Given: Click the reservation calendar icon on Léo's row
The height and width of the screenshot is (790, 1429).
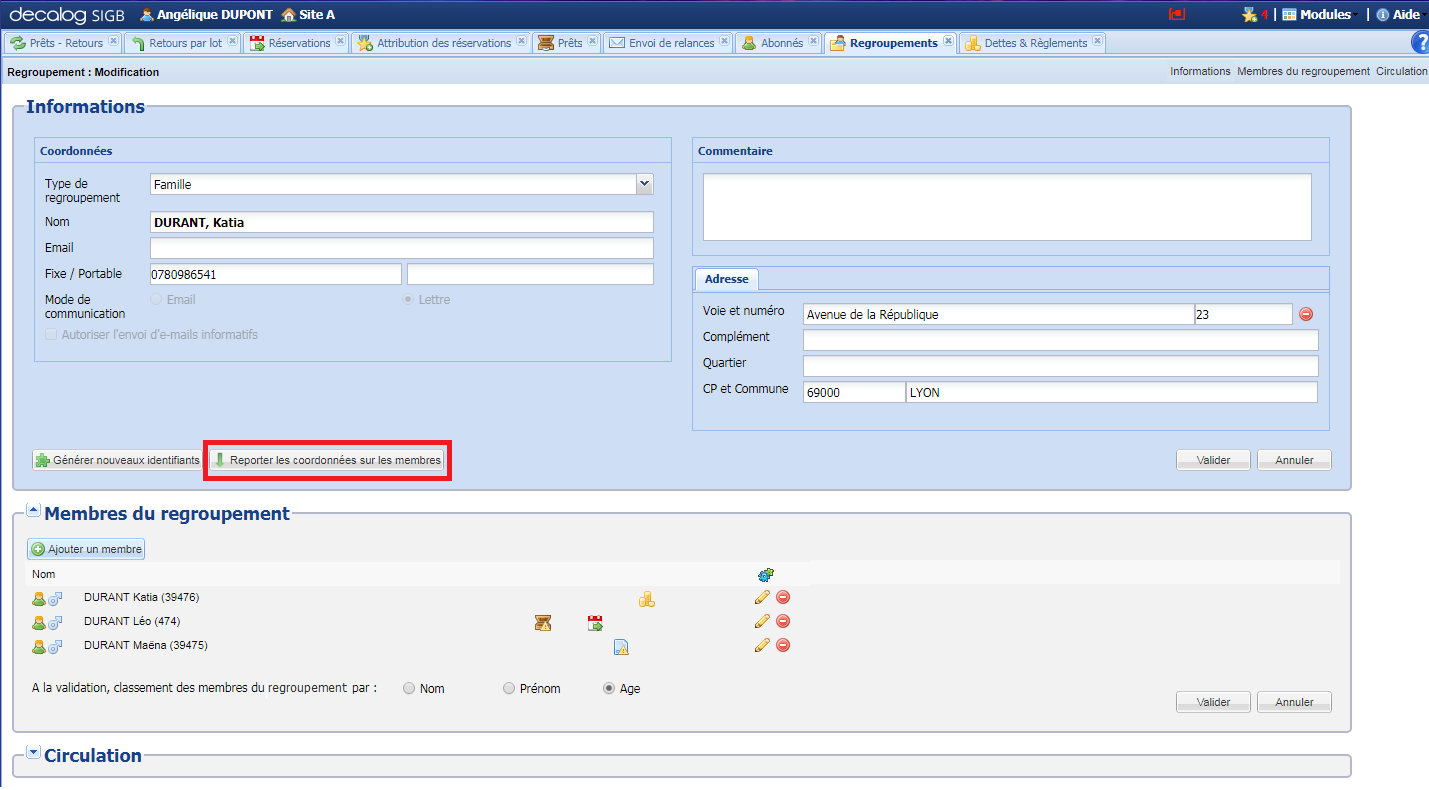Looking at the screenshot, I should [x=595, y=623].
